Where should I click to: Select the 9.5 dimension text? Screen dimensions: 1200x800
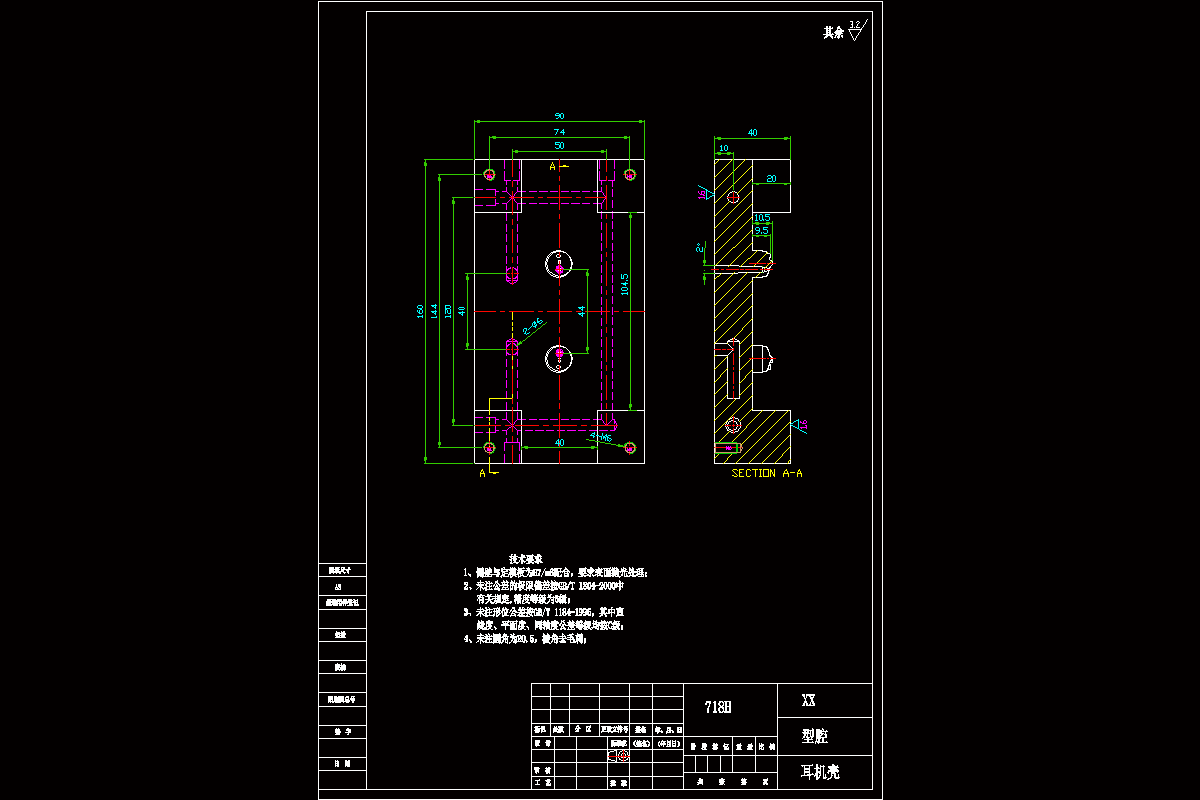click(761, 230)
